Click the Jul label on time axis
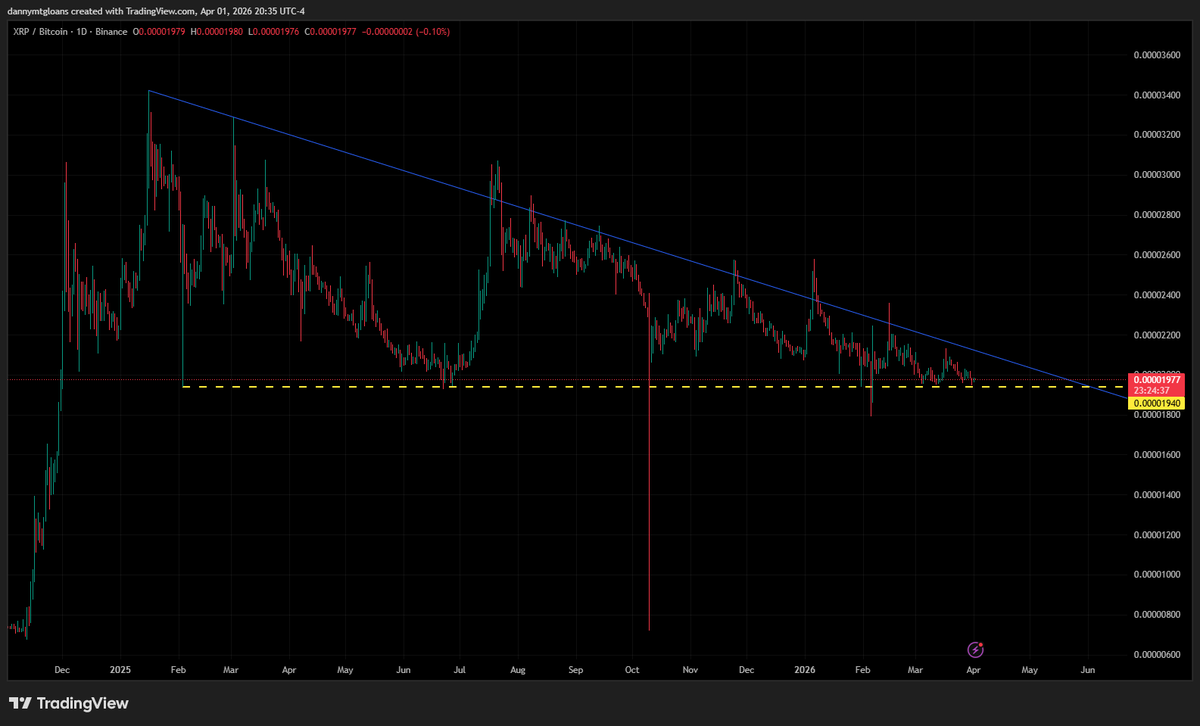Image resolution: width=1200 pixels, height=726 pixels. [461, 669]
